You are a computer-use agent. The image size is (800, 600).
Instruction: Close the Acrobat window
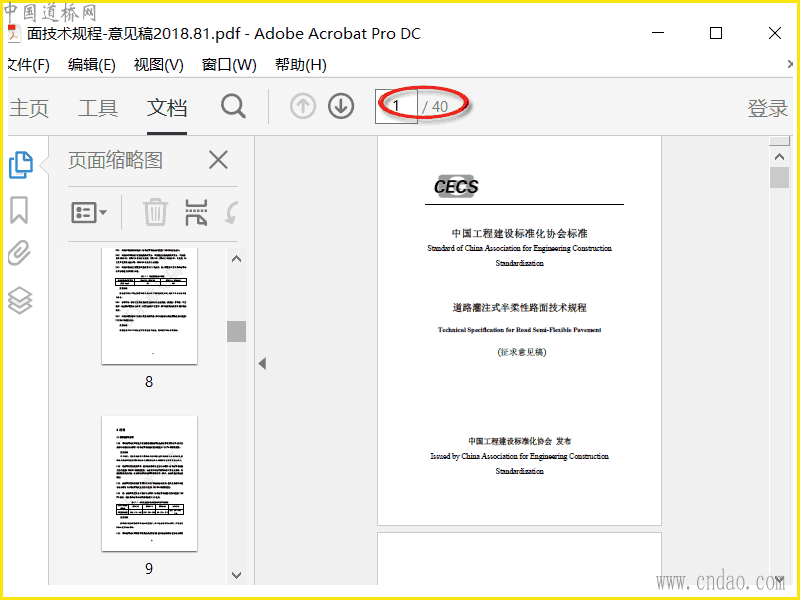[774, 33]
